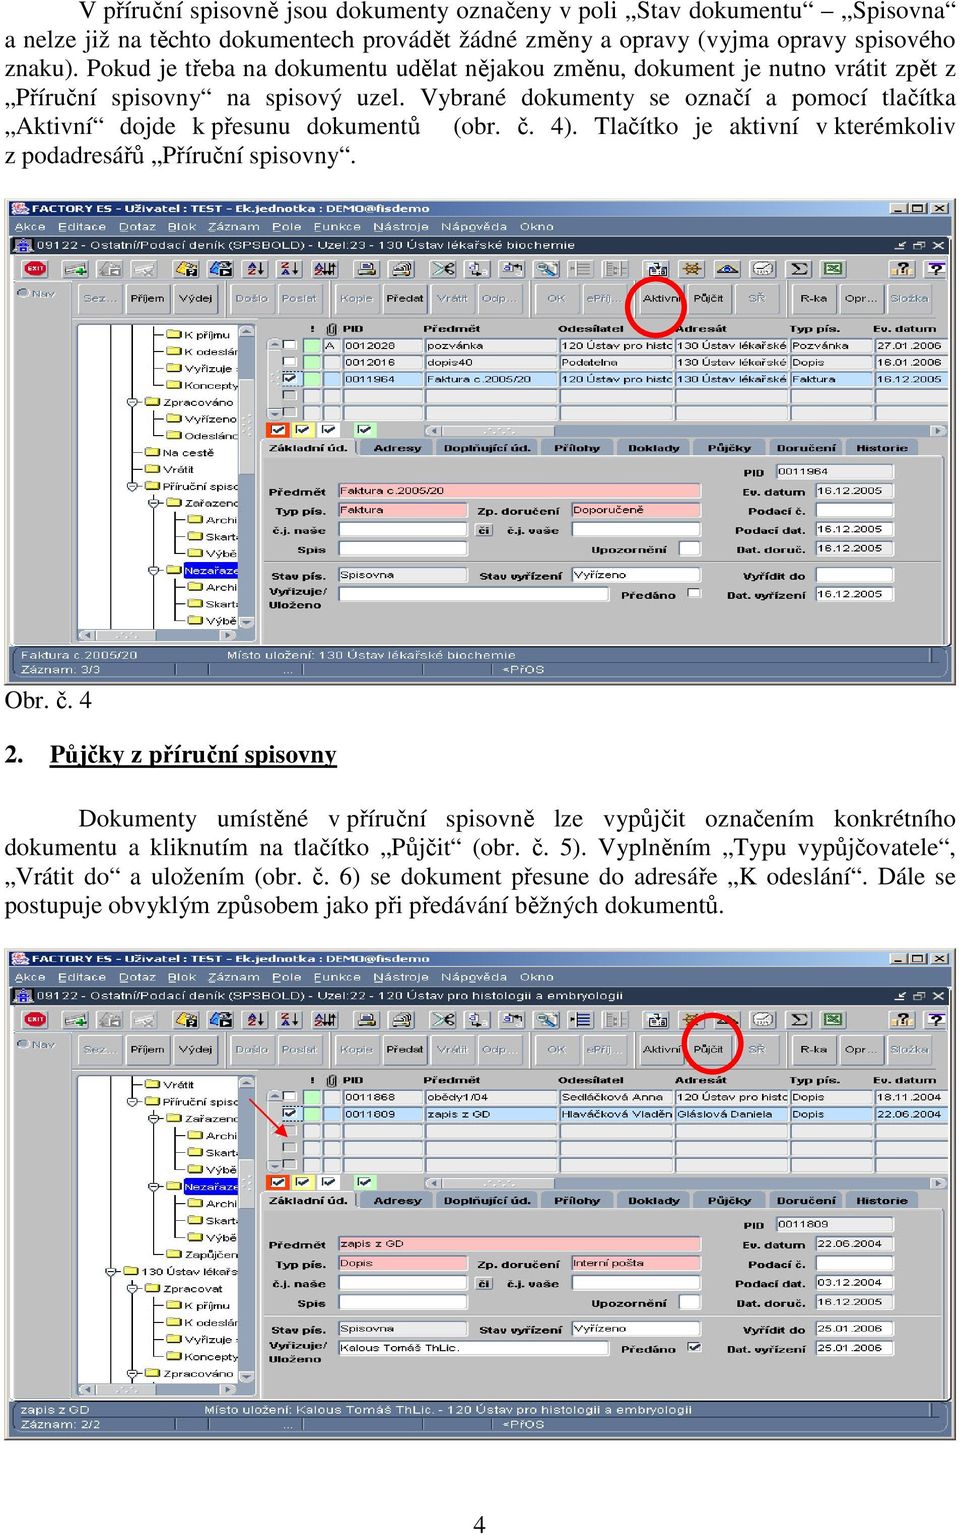Collapse Zpracováno node in Uzel:23 tree
Screen dimensions: 960x1535
coord(132,402)
